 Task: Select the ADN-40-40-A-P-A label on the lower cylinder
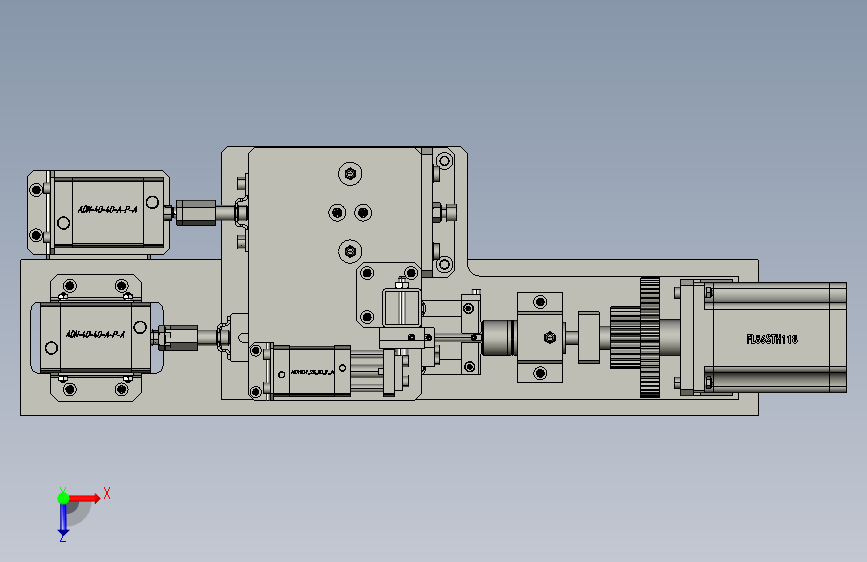pyautogui.click(x=95, y=334)
